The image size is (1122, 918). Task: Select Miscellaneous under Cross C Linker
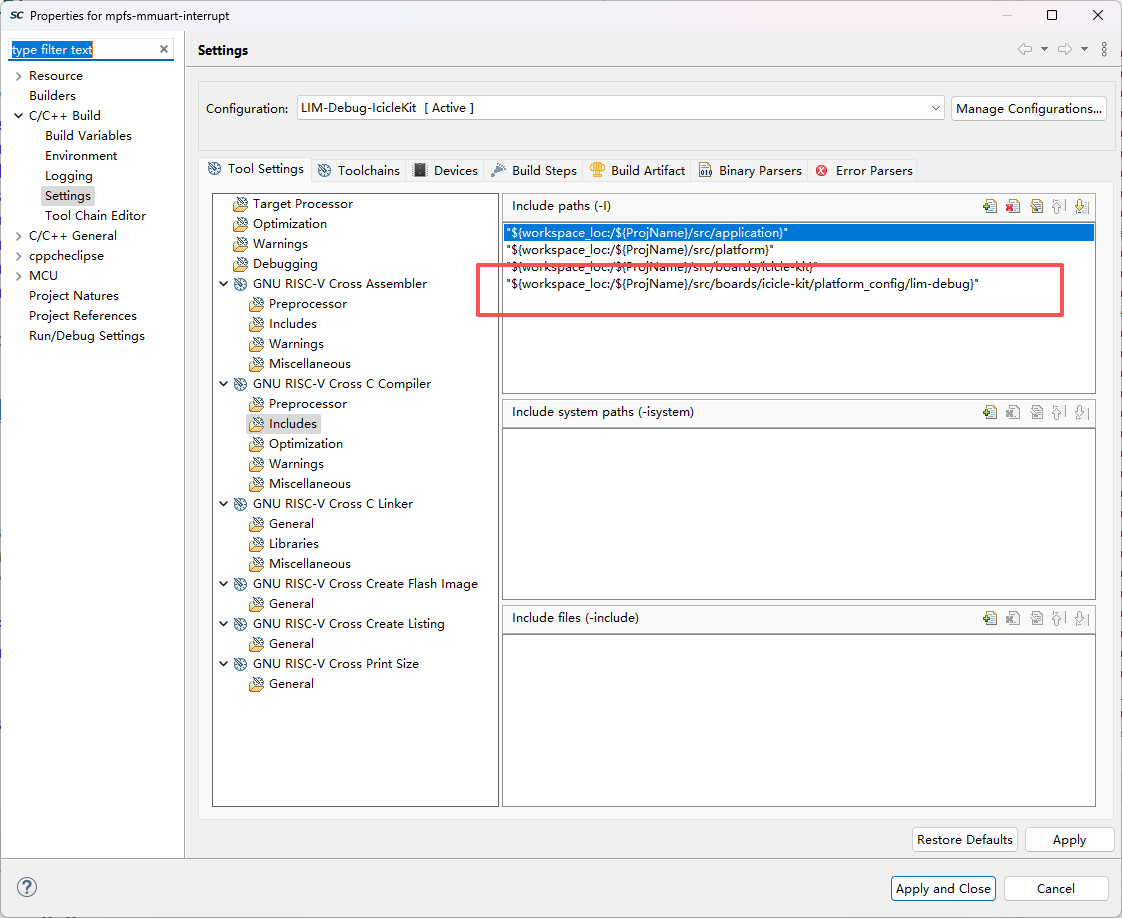coord(309,565)
